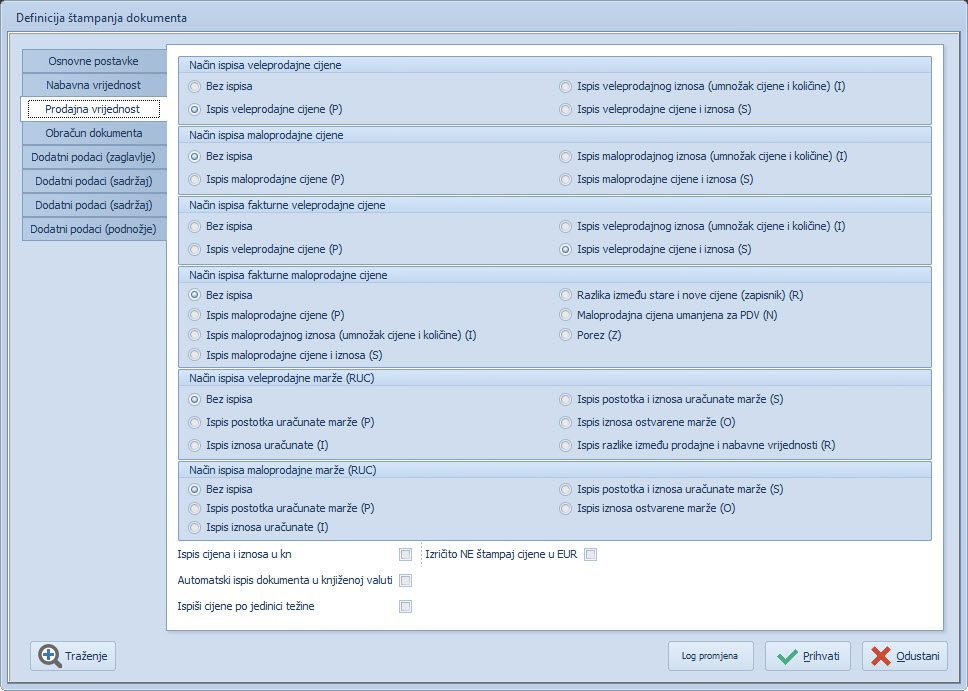
Task: Click the Traženje magnifier button
Action: pos(74,656)
